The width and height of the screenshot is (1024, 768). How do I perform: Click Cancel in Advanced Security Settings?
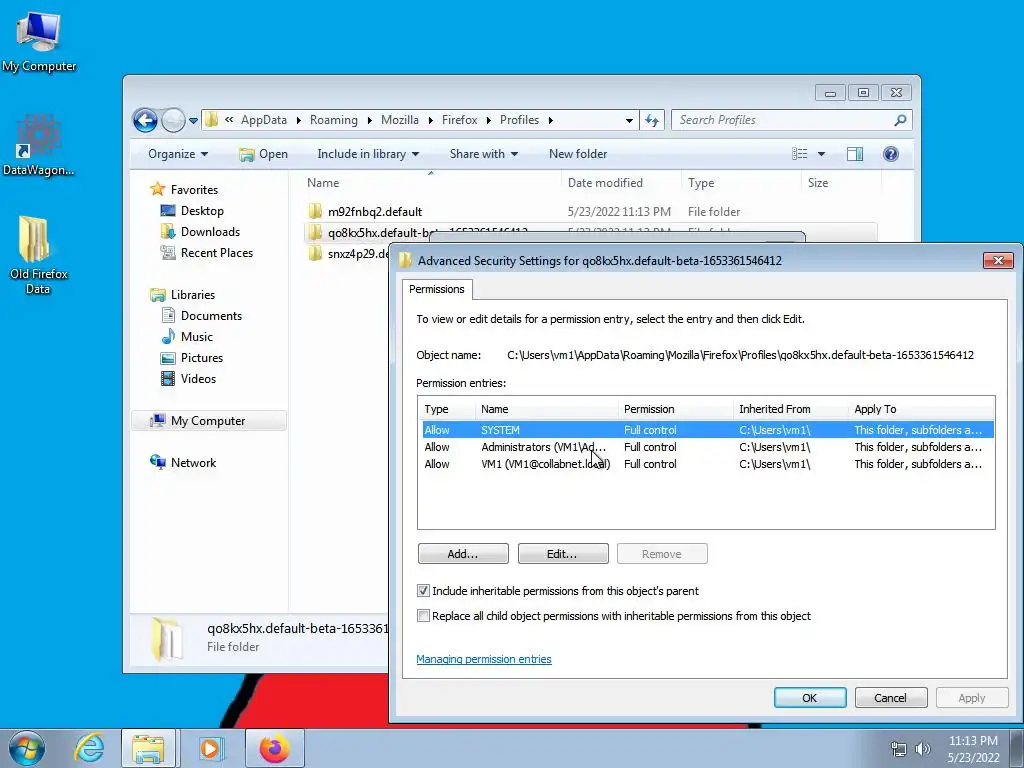tap(891, 697)
